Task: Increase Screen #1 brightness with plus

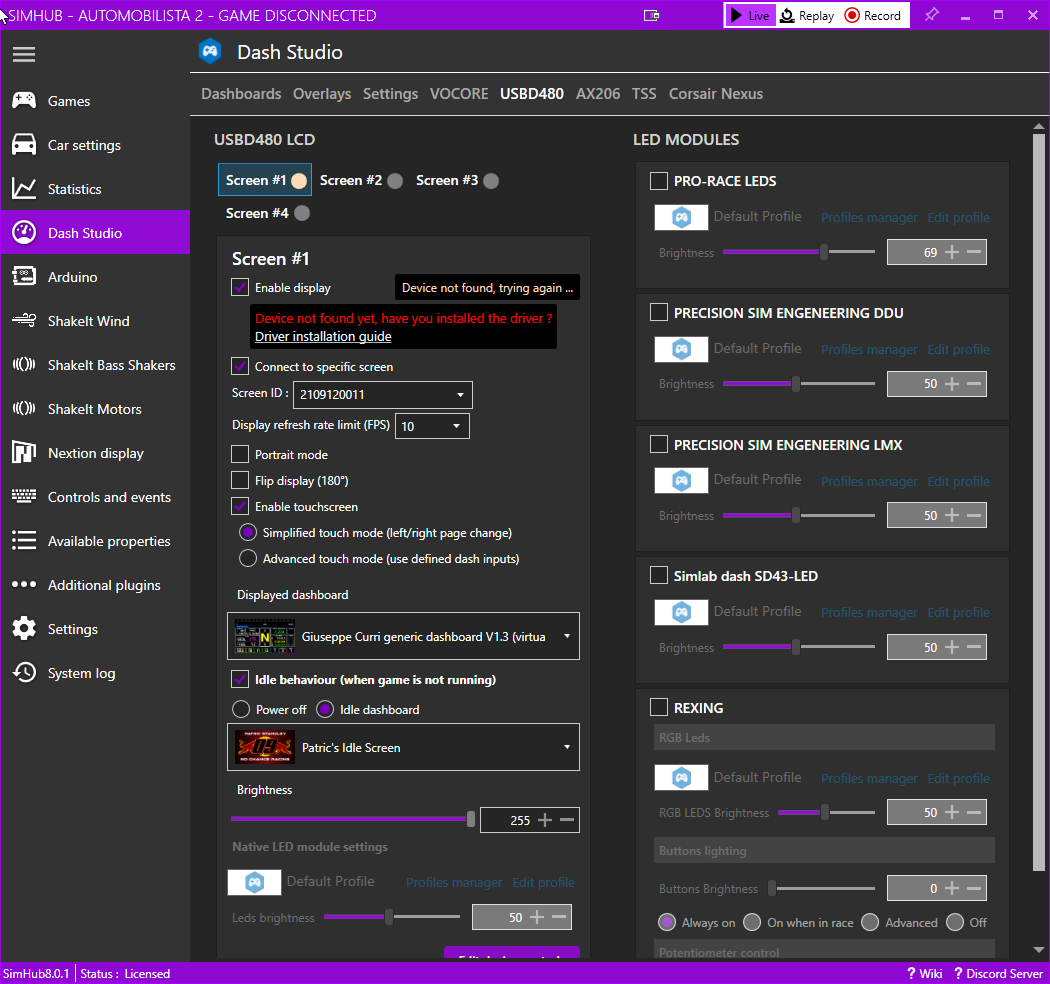Action: pos(545,820)
